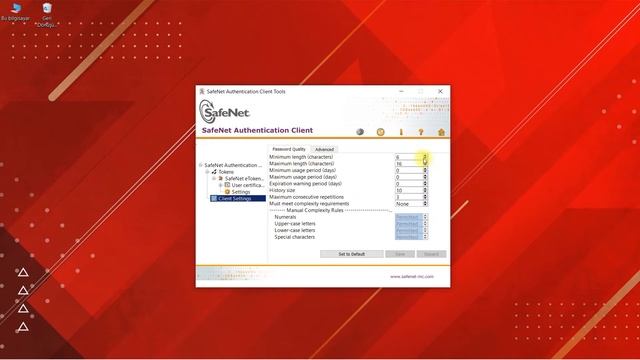Screen dimensions: 640x360
Task: Collapse the SafeNet Authentication root node
Action: click(x=200, y=165)
